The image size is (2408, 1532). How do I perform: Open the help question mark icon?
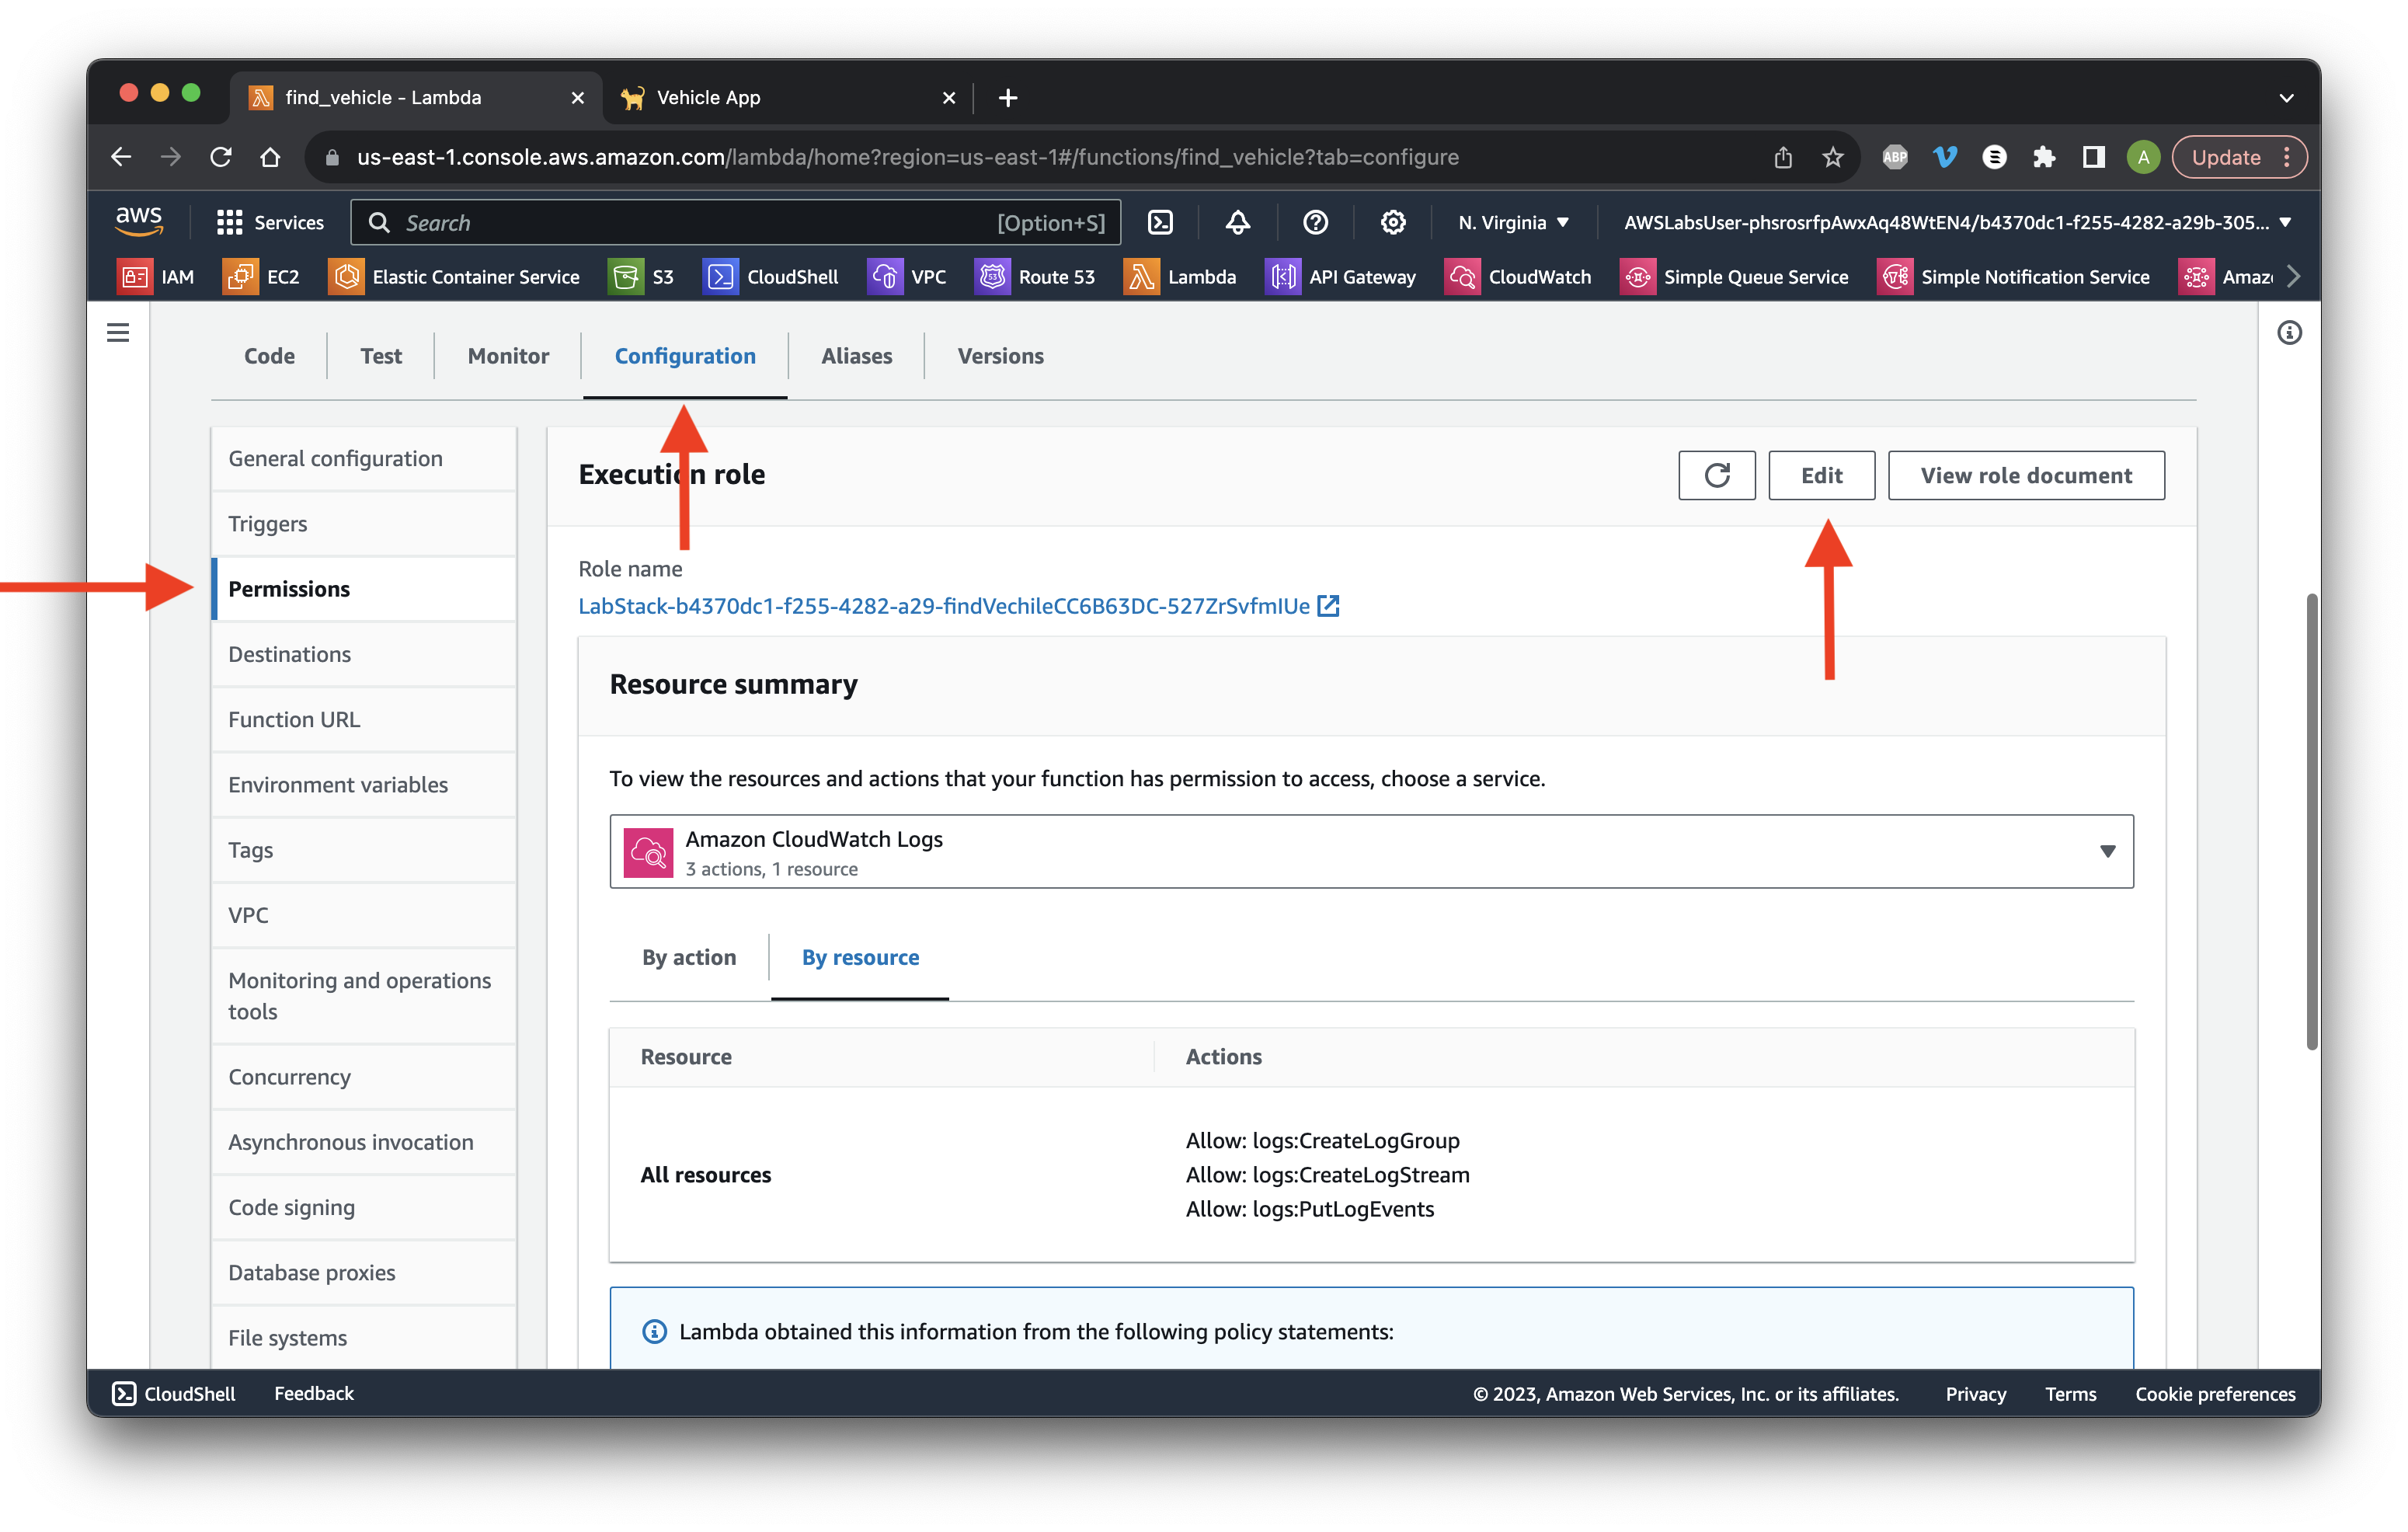(x=1315, y=222)
